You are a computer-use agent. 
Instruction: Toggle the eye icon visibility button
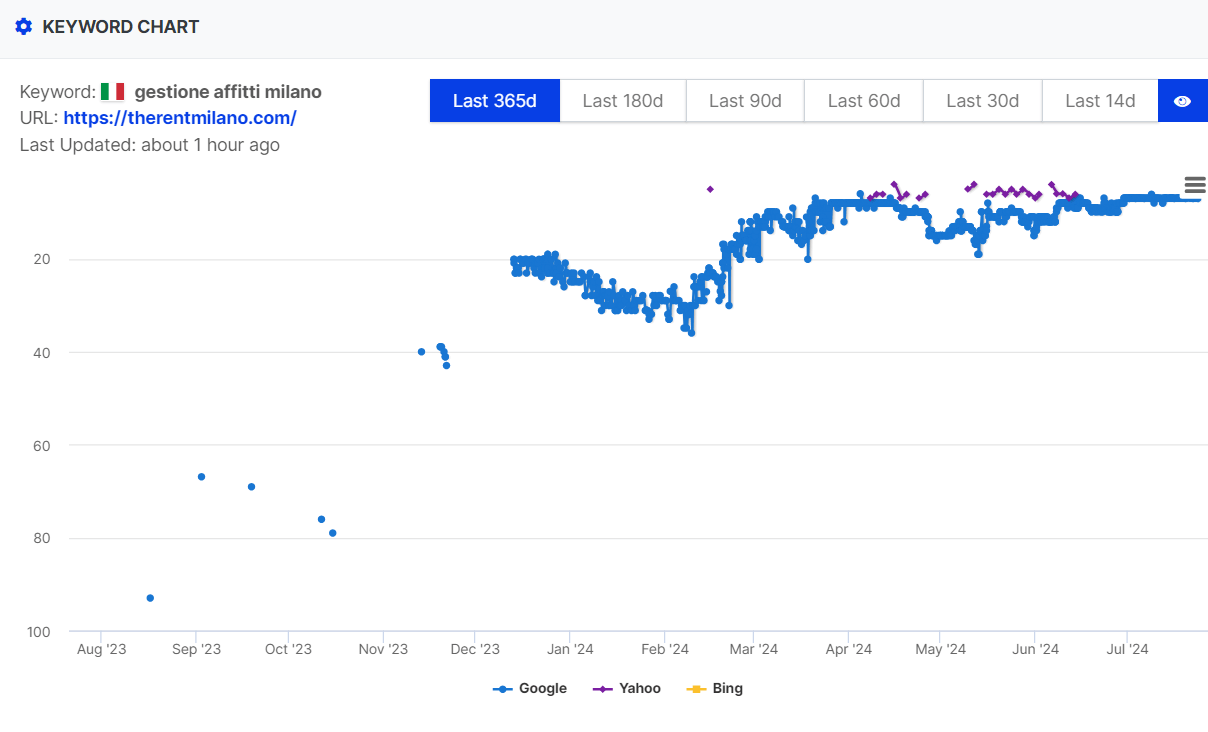(x=1182, y=101)
